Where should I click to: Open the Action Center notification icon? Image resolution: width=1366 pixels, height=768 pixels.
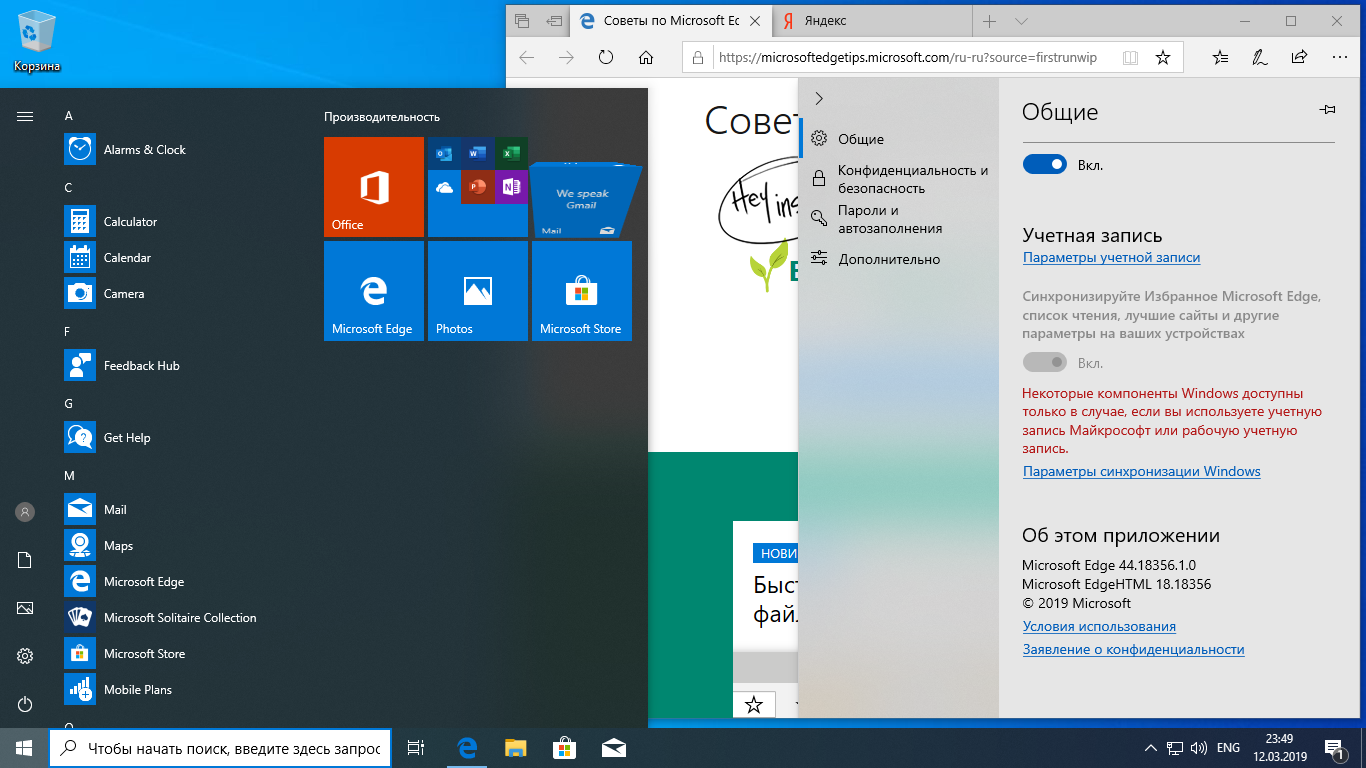pyautogui.click(x=1334, y=748)
